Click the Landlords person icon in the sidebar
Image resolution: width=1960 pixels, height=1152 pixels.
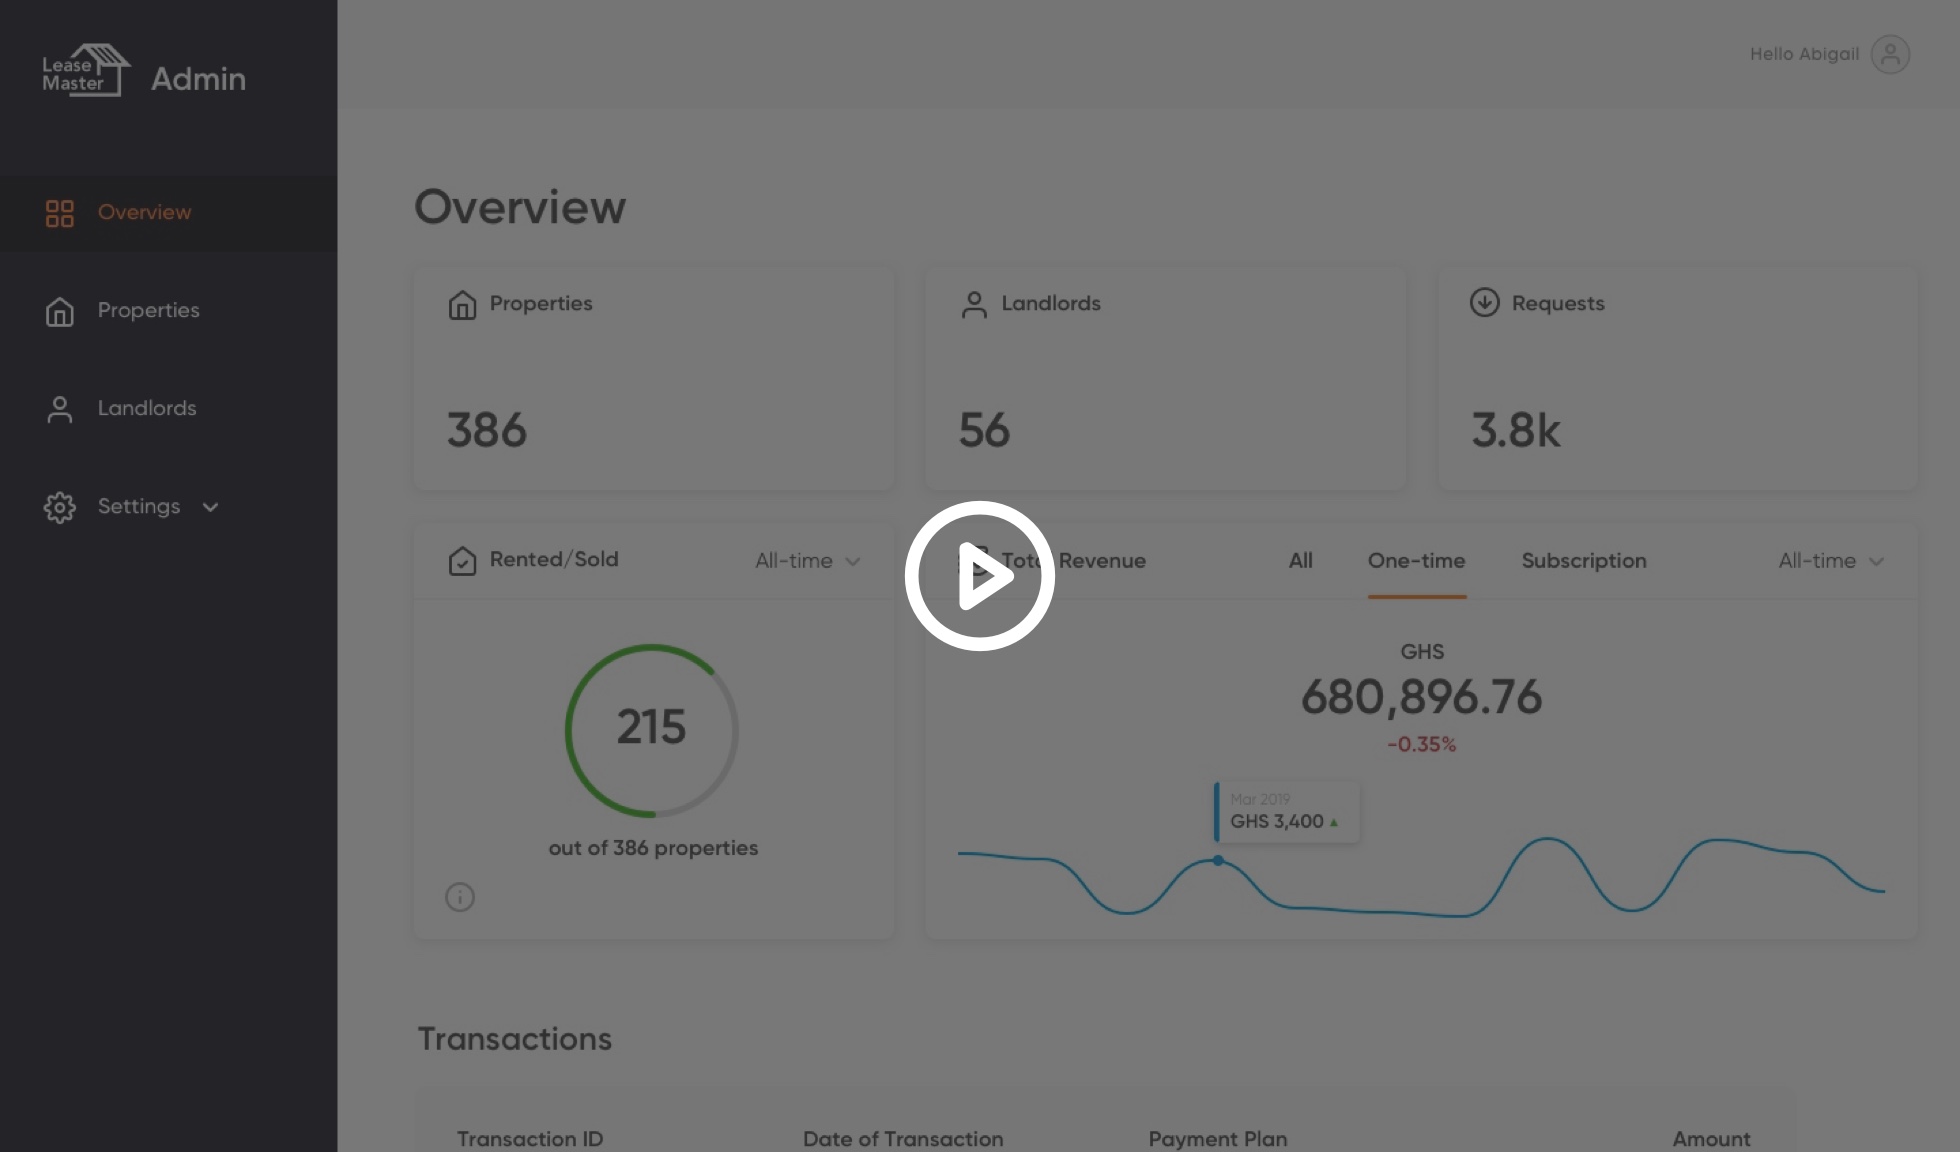tap(60, 409)
